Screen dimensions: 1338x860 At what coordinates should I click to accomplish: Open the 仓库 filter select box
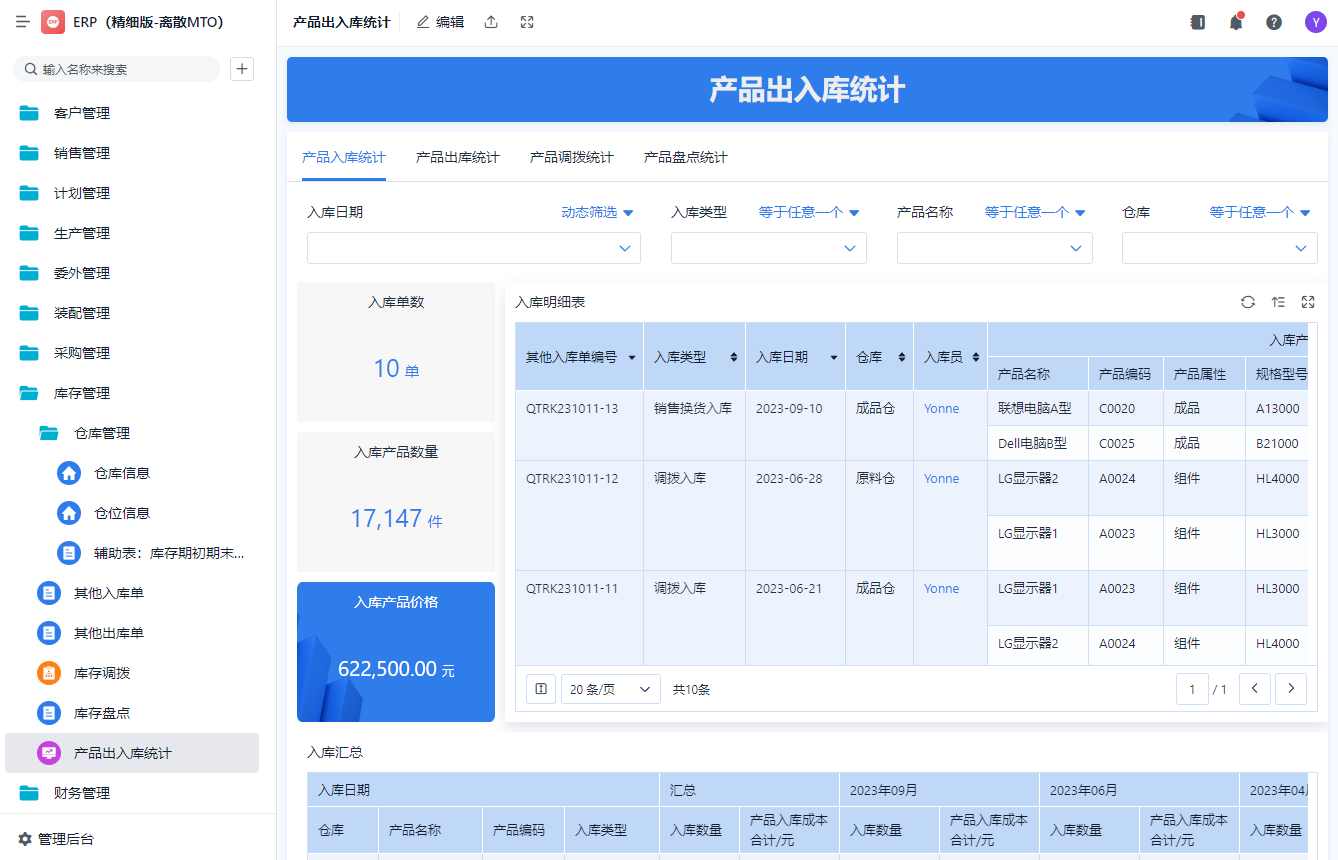(x=1220, y=248)
